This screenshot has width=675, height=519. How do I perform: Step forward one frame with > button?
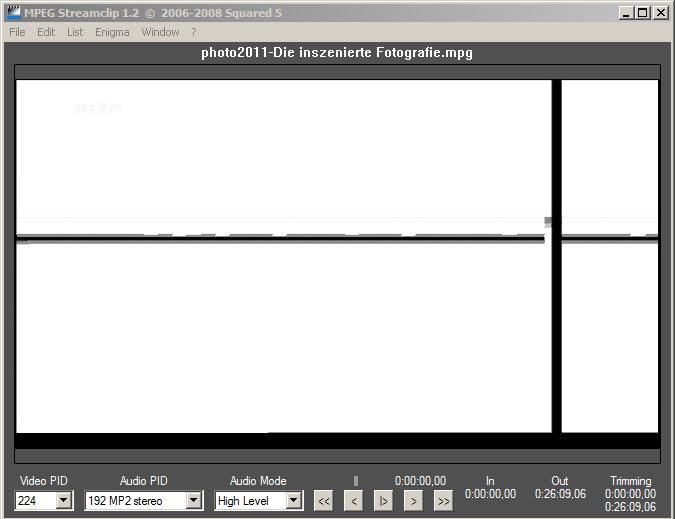pyautogui.click(x=413, y=501)
